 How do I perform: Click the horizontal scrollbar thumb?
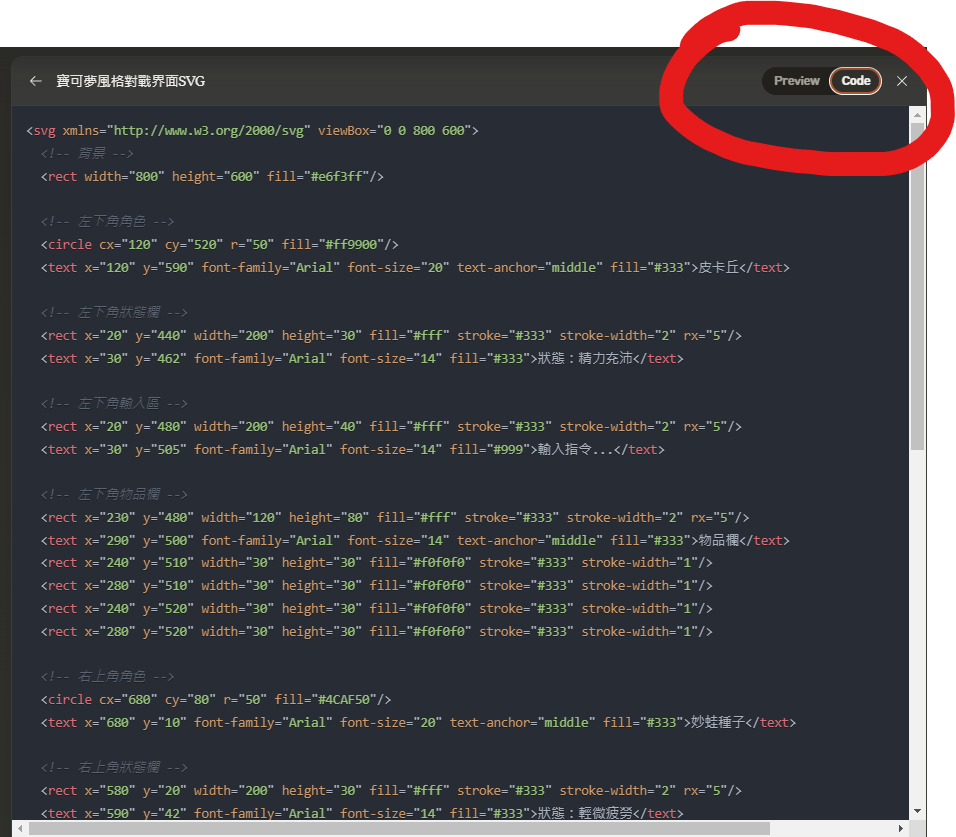399,828
